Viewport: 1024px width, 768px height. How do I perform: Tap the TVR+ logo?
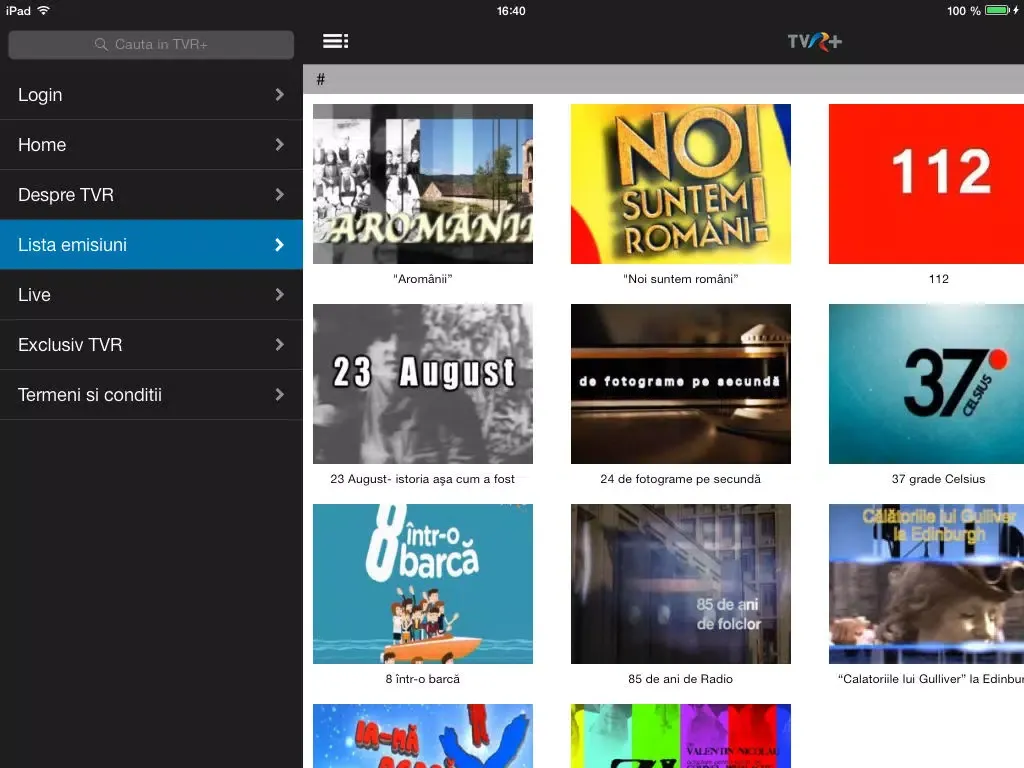click(814, 42)
